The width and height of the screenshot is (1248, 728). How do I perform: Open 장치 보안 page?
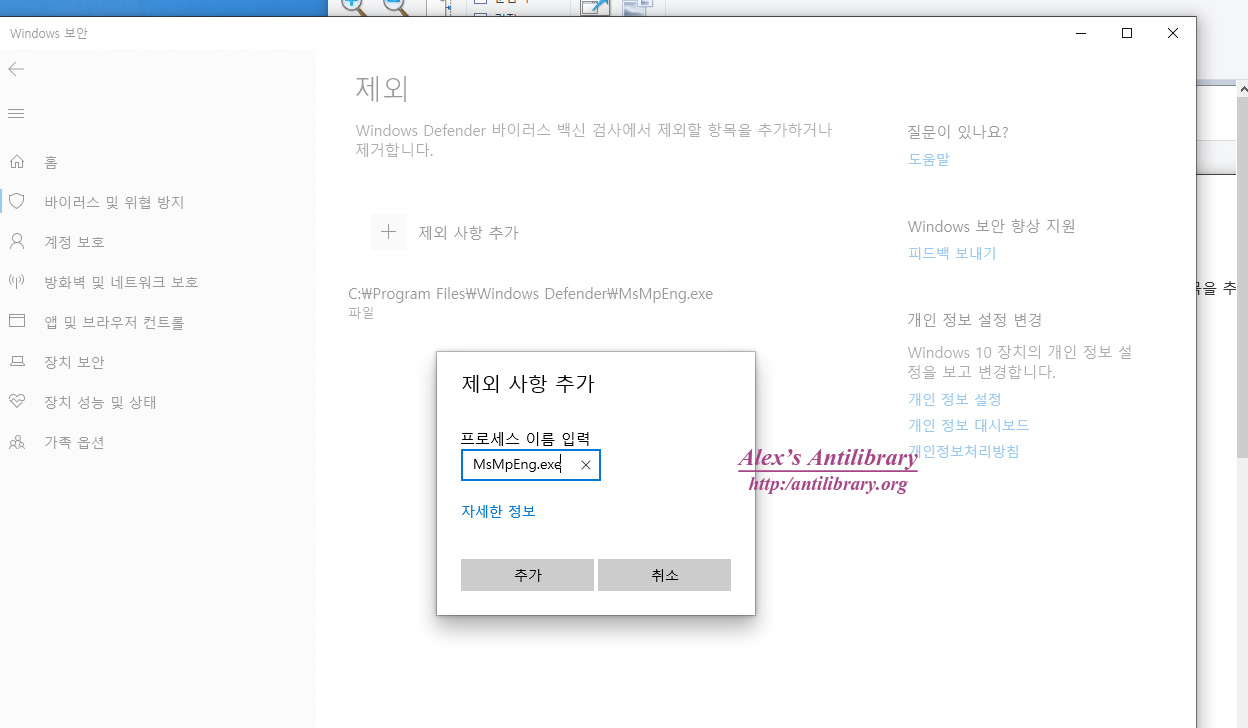pos(74,362)
